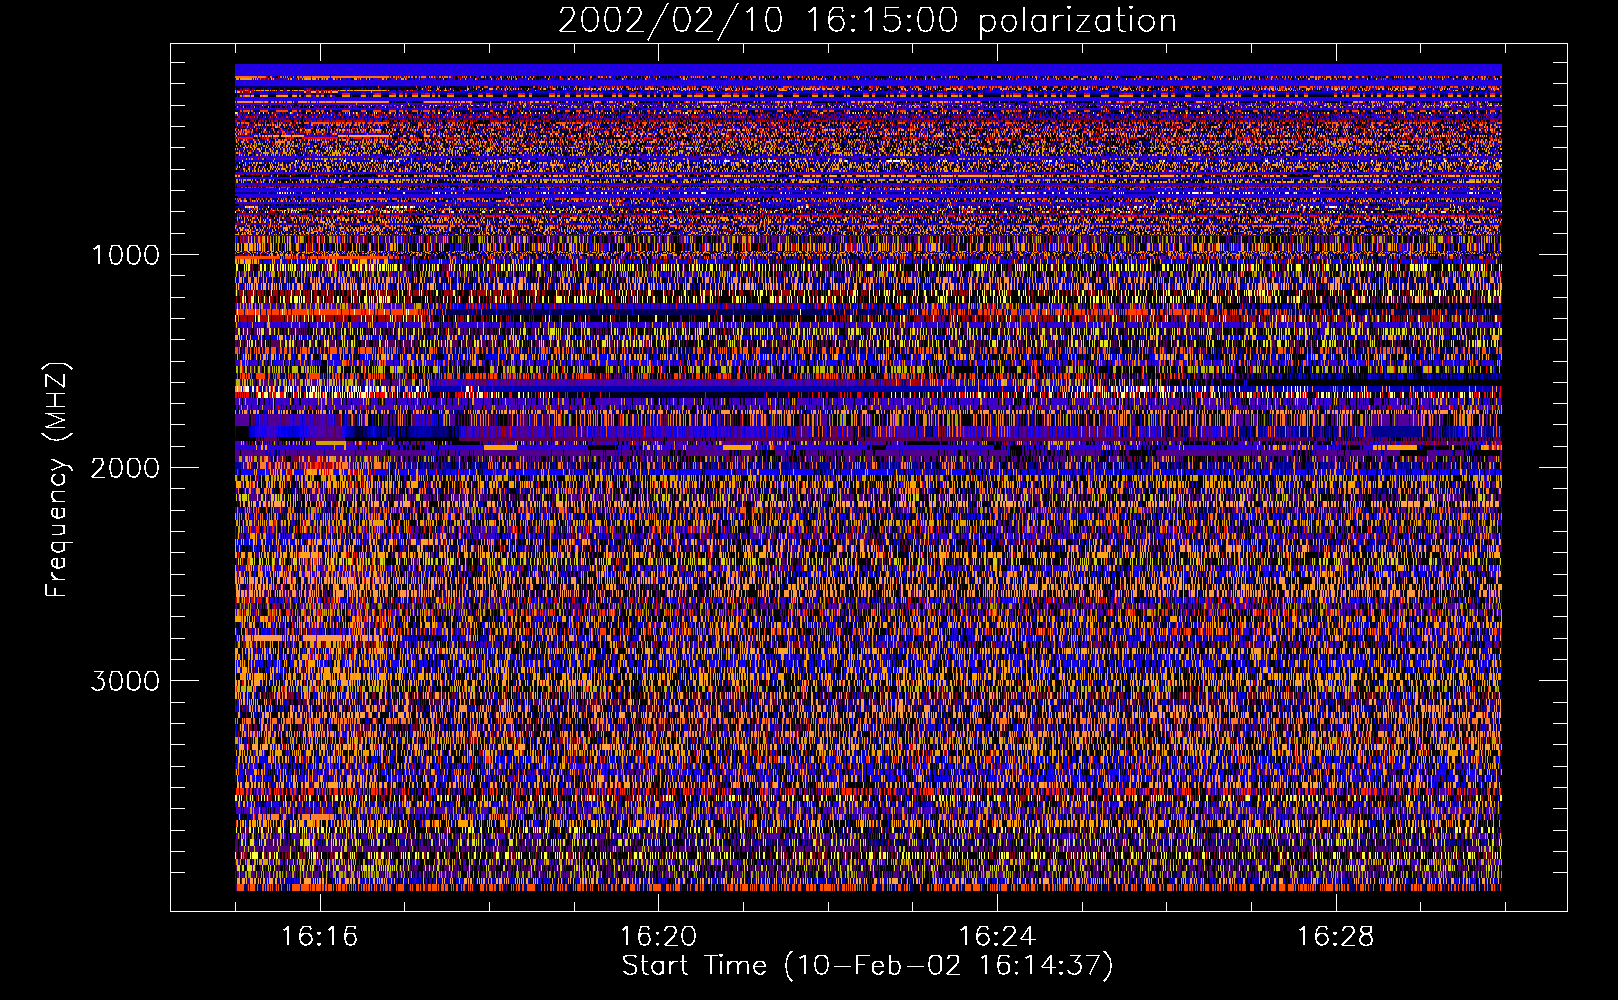The image size is (1618, 1000).
Task: Click the 16:20 time tick label
Action: pyautogui.click(x=658, y=937)
